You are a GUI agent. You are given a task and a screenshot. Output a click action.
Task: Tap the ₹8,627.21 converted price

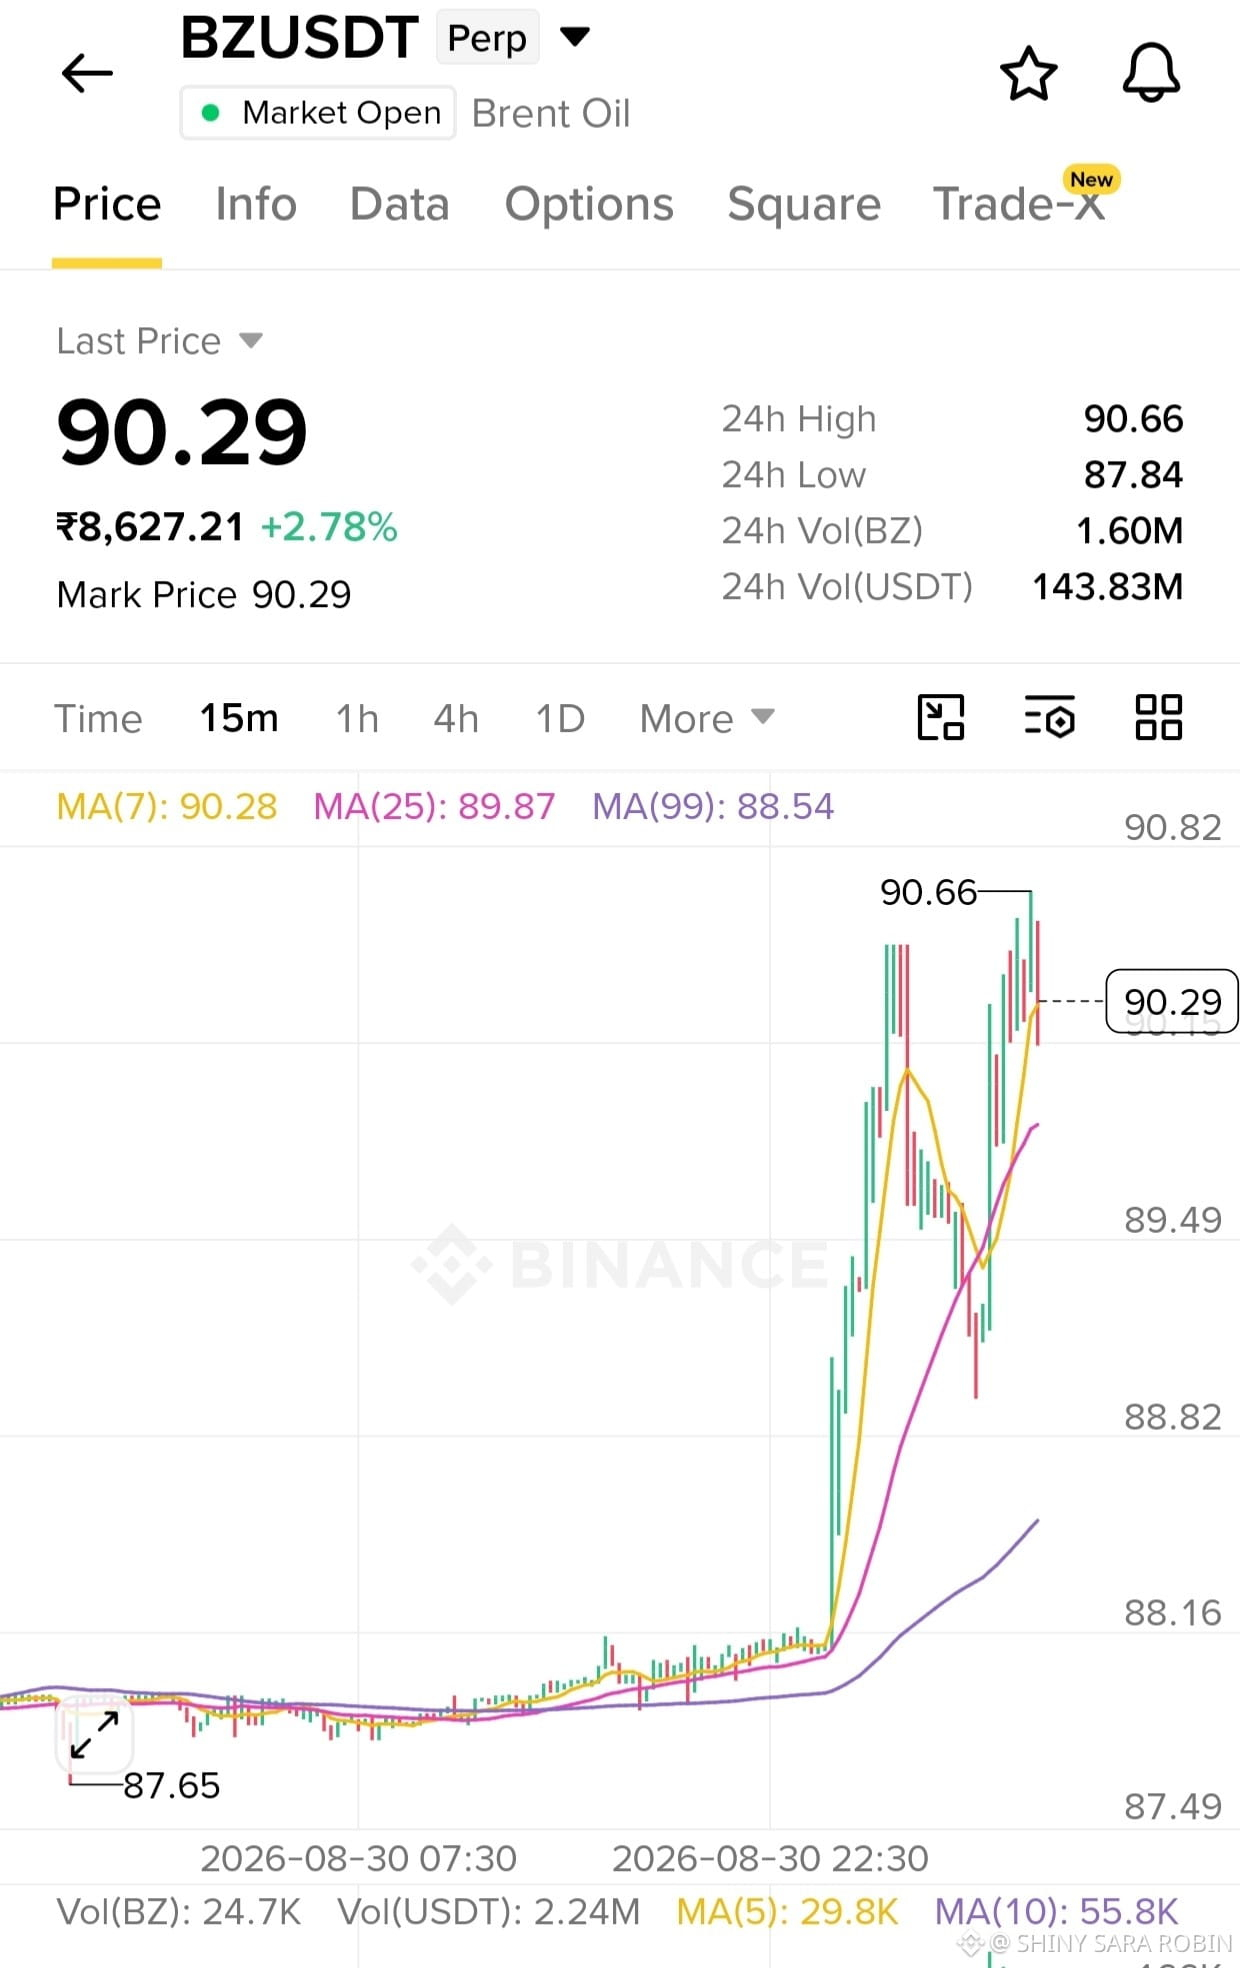[x=150, y=527]
